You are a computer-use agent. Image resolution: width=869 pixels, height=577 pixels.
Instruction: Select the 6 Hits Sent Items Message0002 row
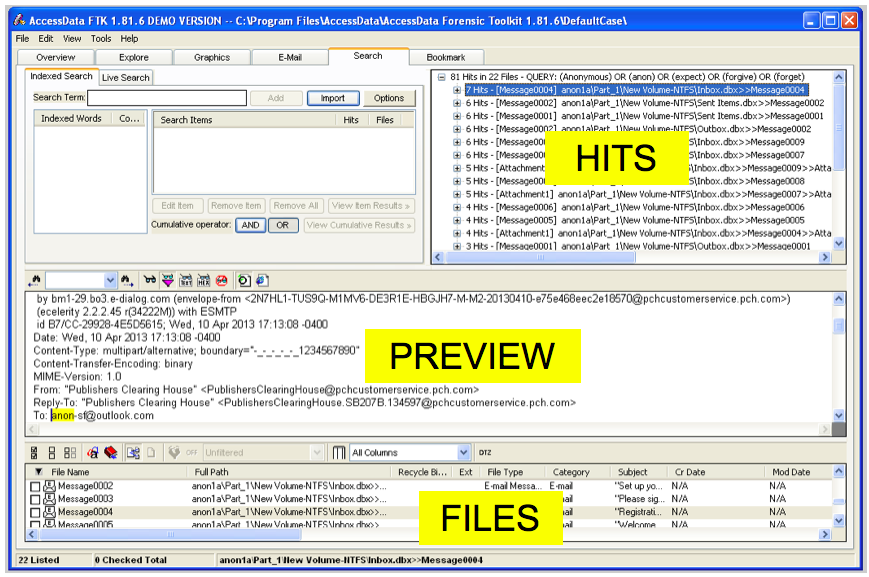pyautogui.click(x=645, y=103)
